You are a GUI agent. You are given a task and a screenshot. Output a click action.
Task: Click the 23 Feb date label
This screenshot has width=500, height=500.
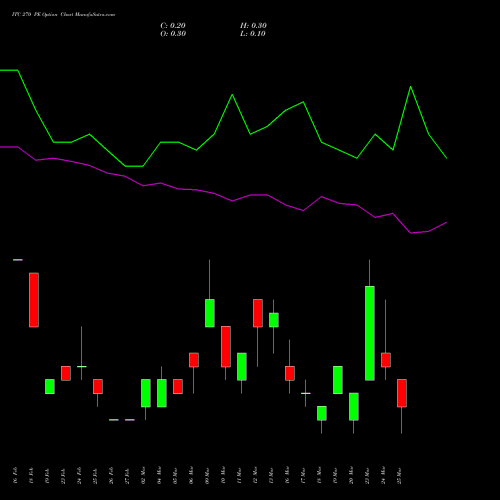point(63,475)
